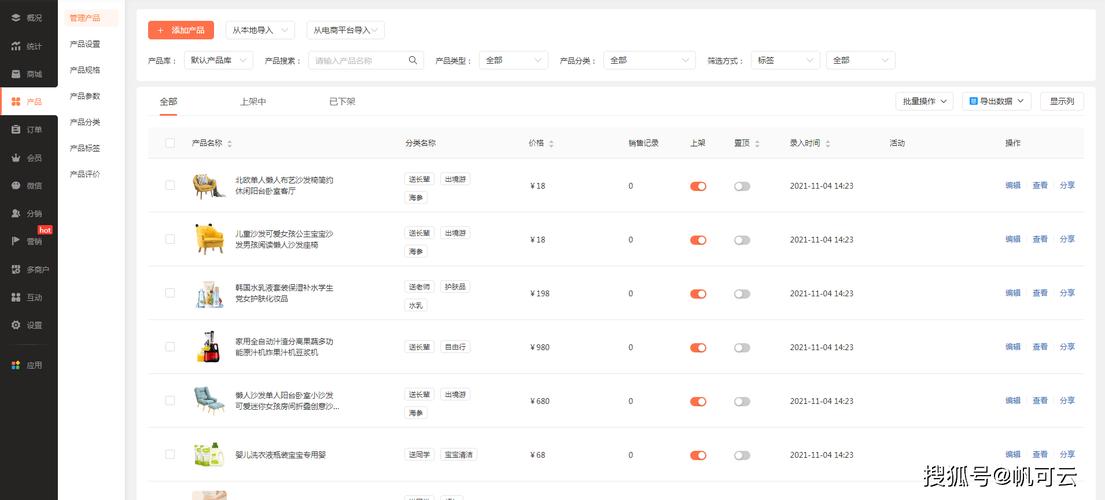
Task: Open the 营销 marketing flag icon
Action: [16, 241]
